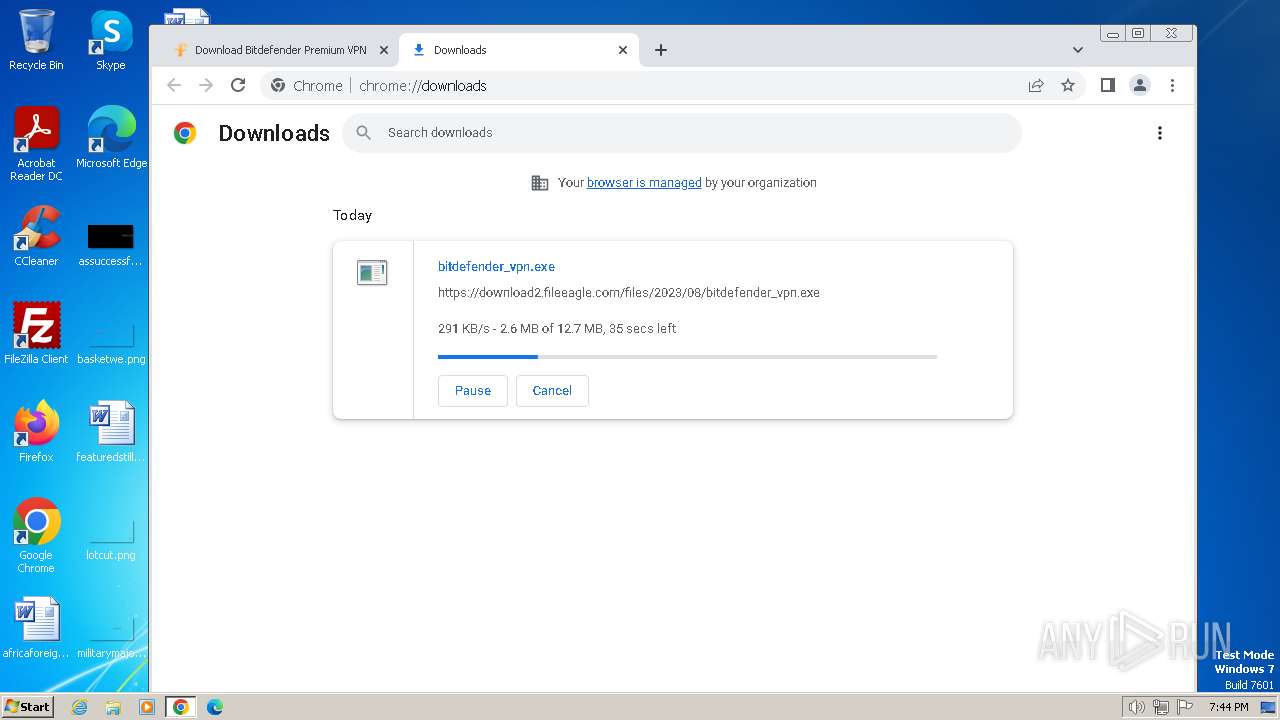This screenshot has height=720, width=1280.
Task: Click the fileeagle download URL
Action: pyautogui.click(x=629, y=293)
